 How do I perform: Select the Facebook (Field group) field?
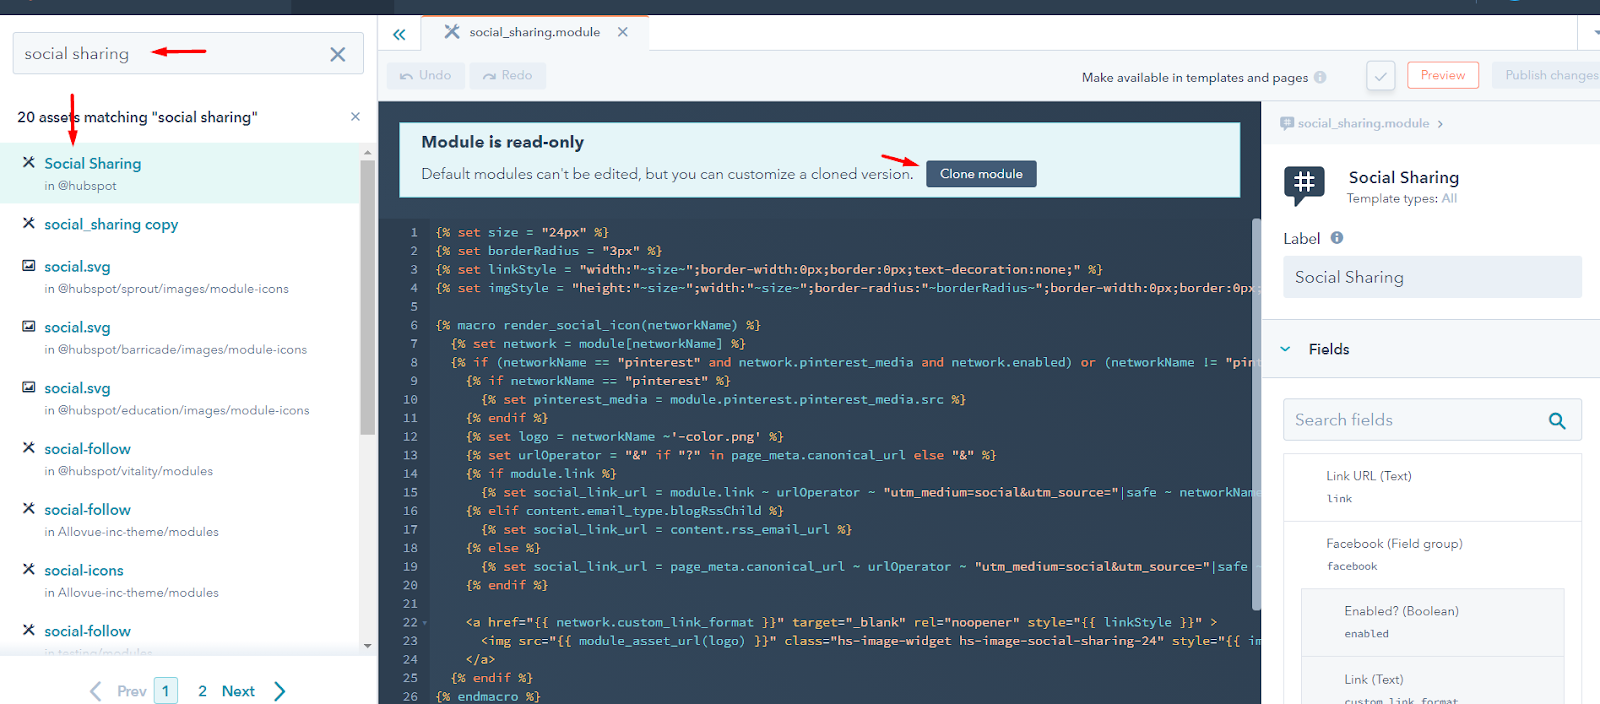click(x=1432, y=554)
